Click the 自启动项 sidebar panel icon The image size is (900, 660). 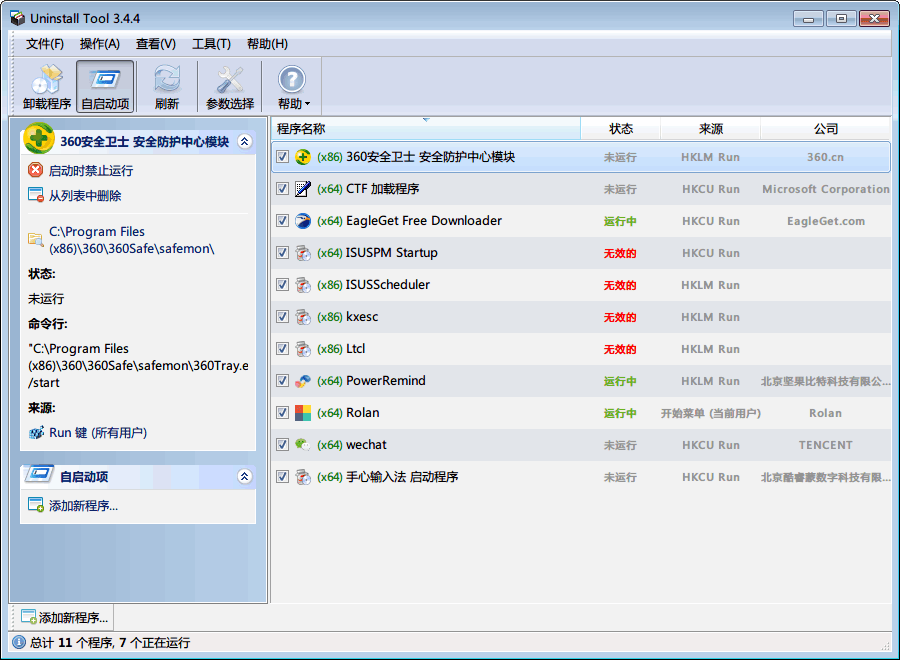(x=39, y=474)
